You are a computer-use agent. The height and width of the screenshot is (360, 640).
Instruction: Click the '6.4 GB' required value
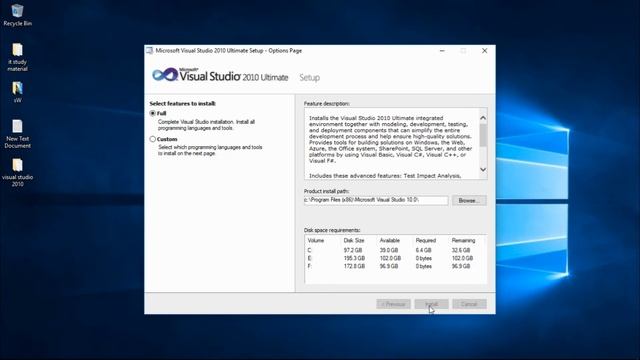tap(424, 250)
